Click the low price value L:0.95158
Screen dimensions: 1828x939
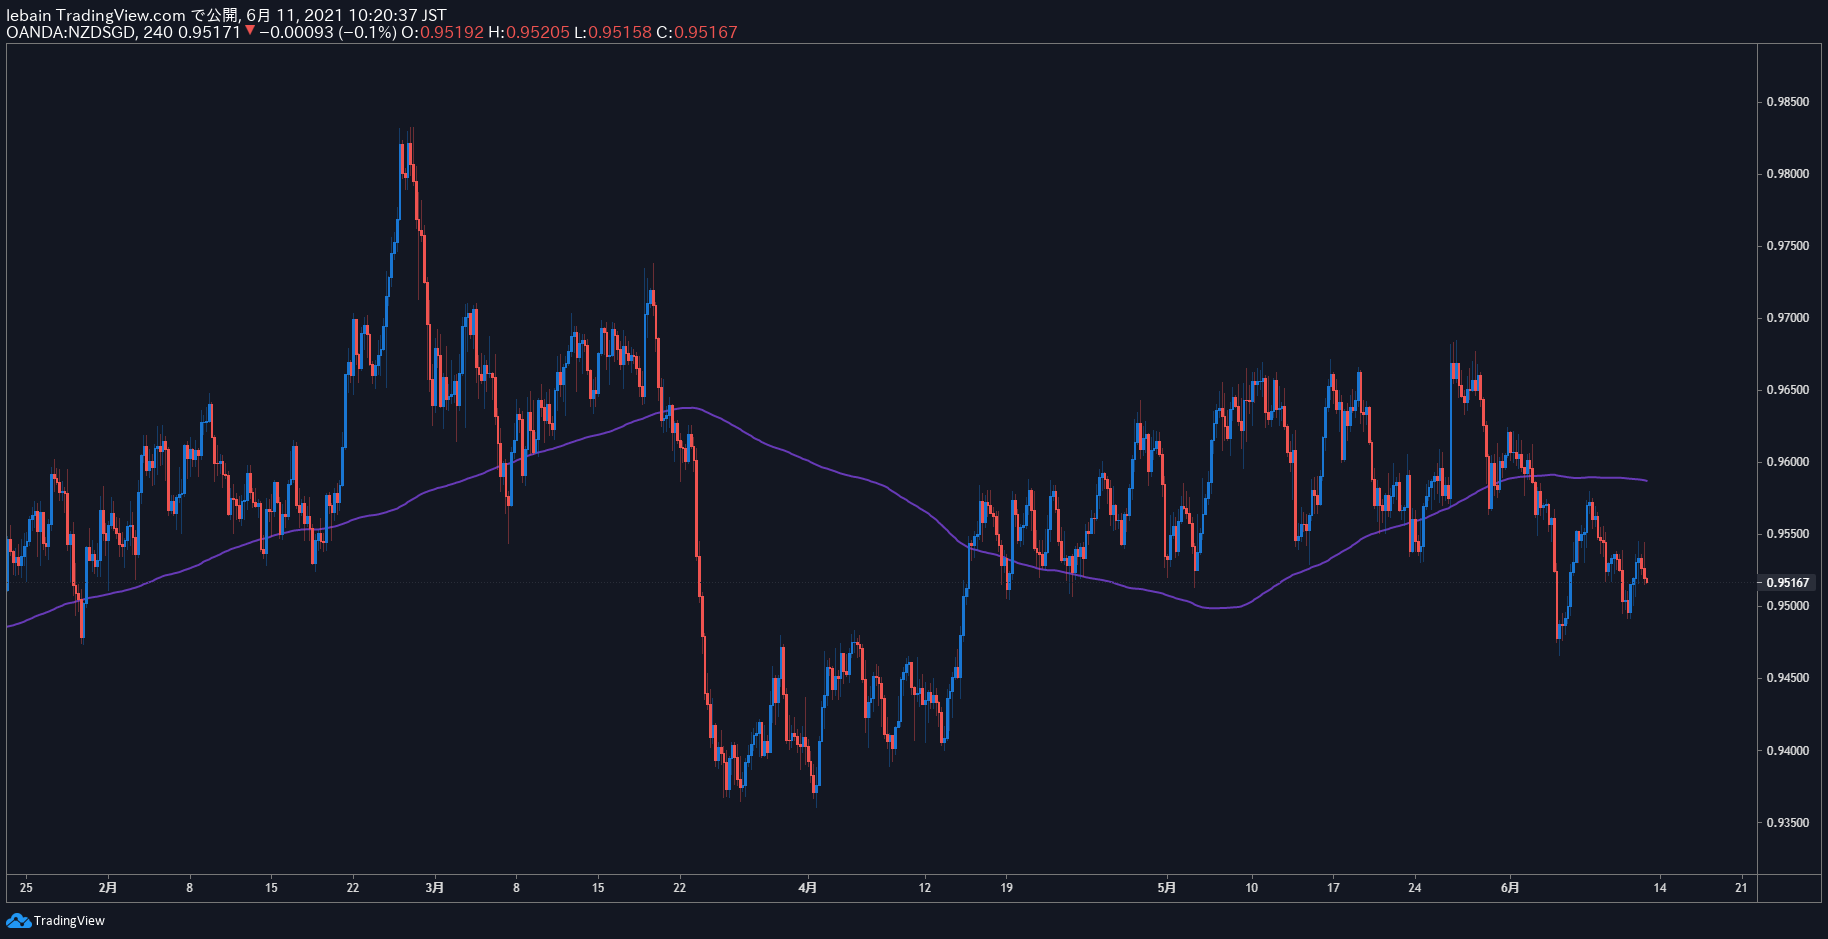tap(613, 32)
